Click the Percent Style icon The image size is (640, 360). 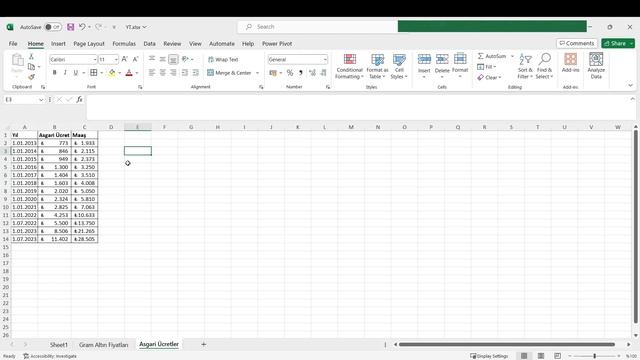290,73
